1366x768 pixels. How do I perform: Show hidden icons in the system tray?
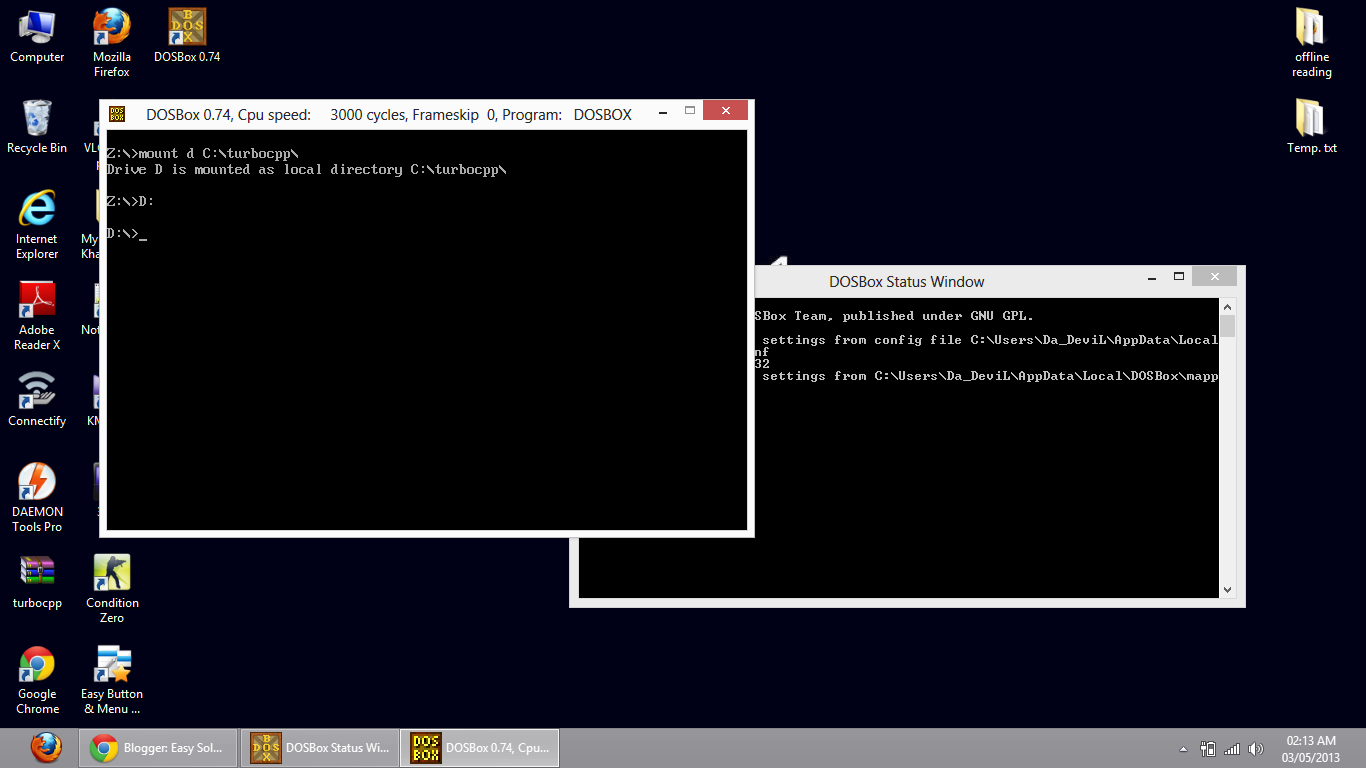[1182, 747]
